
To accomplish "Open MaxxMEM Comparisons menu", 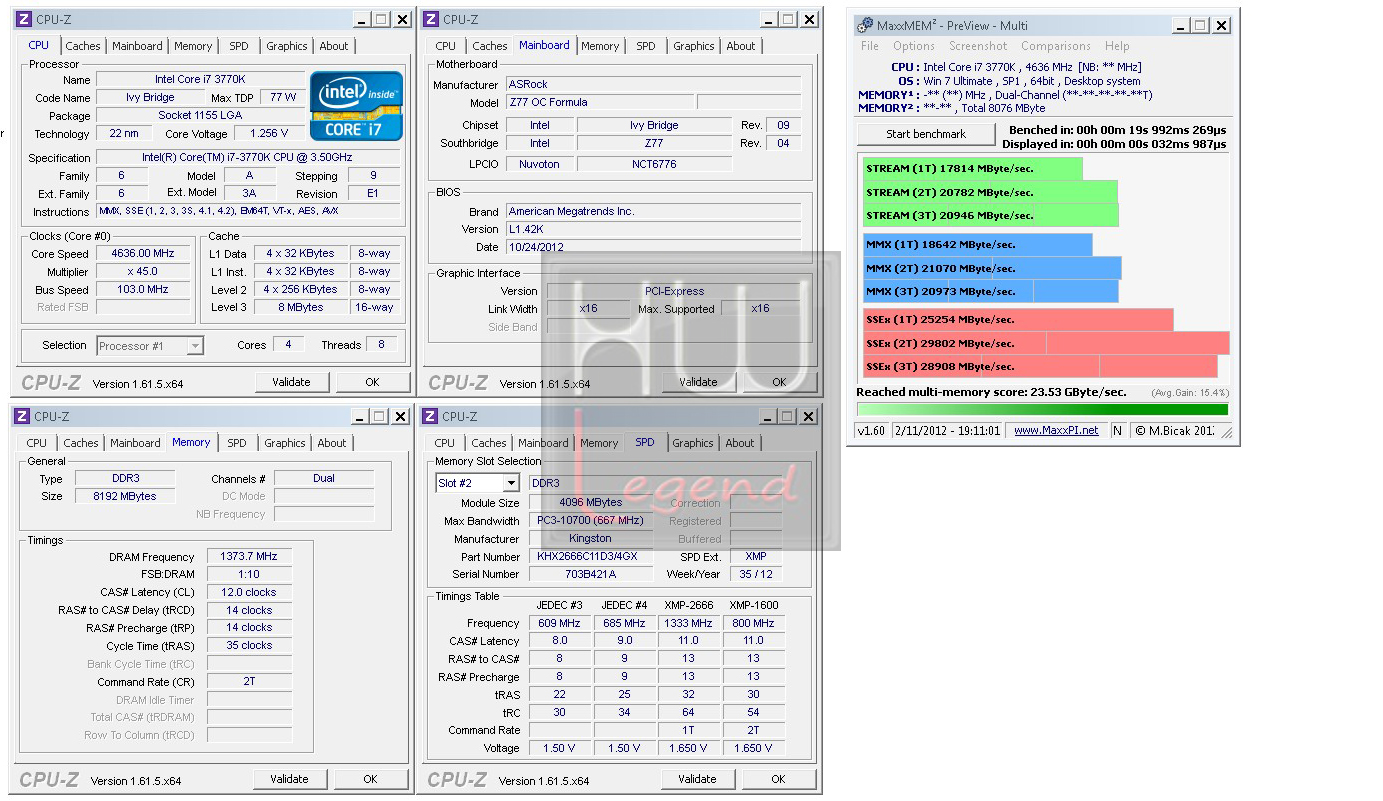I will [x=1056, y=46].
